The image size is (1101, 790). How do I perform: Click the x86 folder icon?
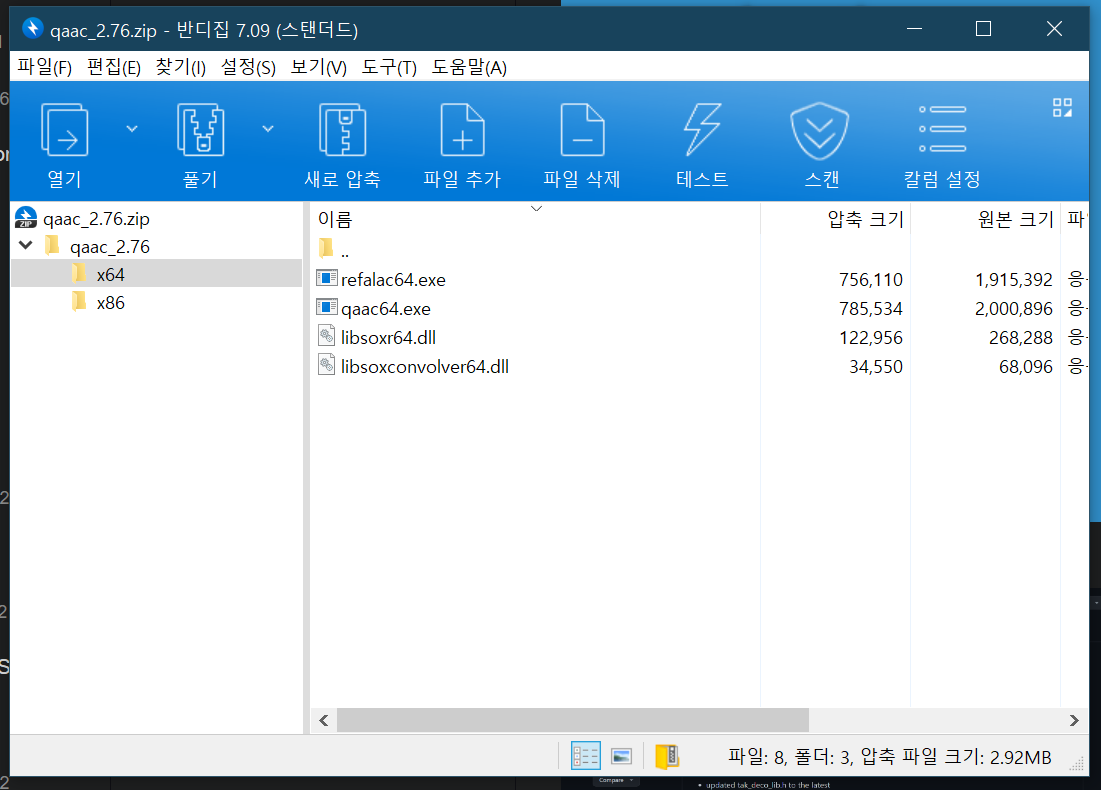[79, 302]
